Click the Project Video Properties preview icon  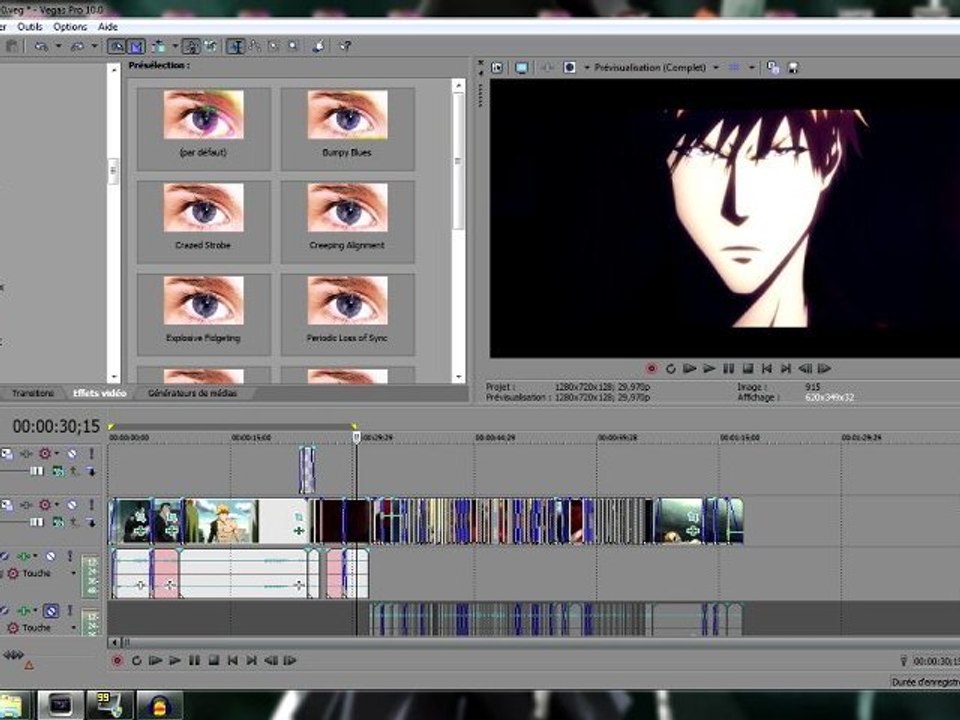(x=497, y=67)
